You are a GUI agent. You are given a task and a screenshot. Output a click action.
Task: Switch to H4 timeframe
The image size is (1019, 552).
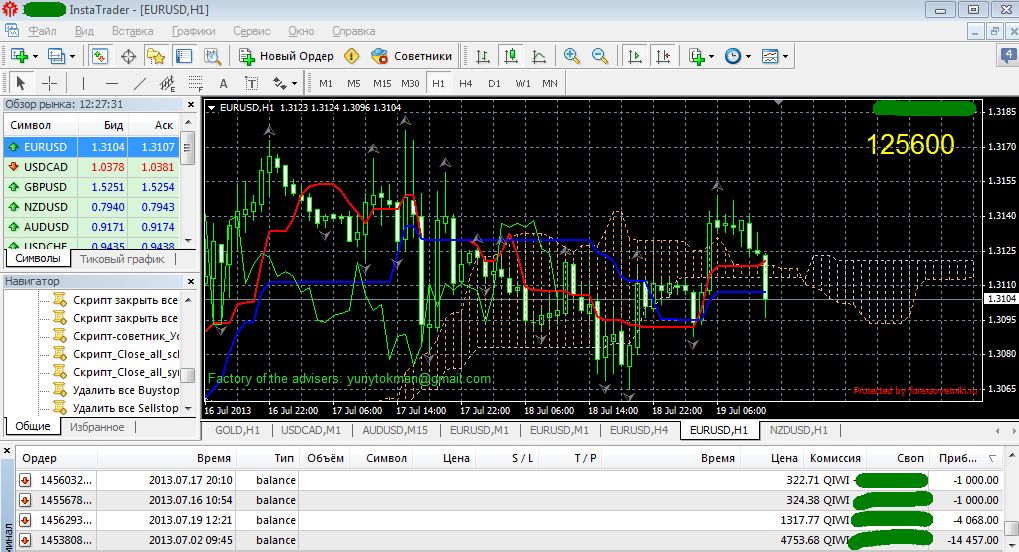click(x=466, y=83)
